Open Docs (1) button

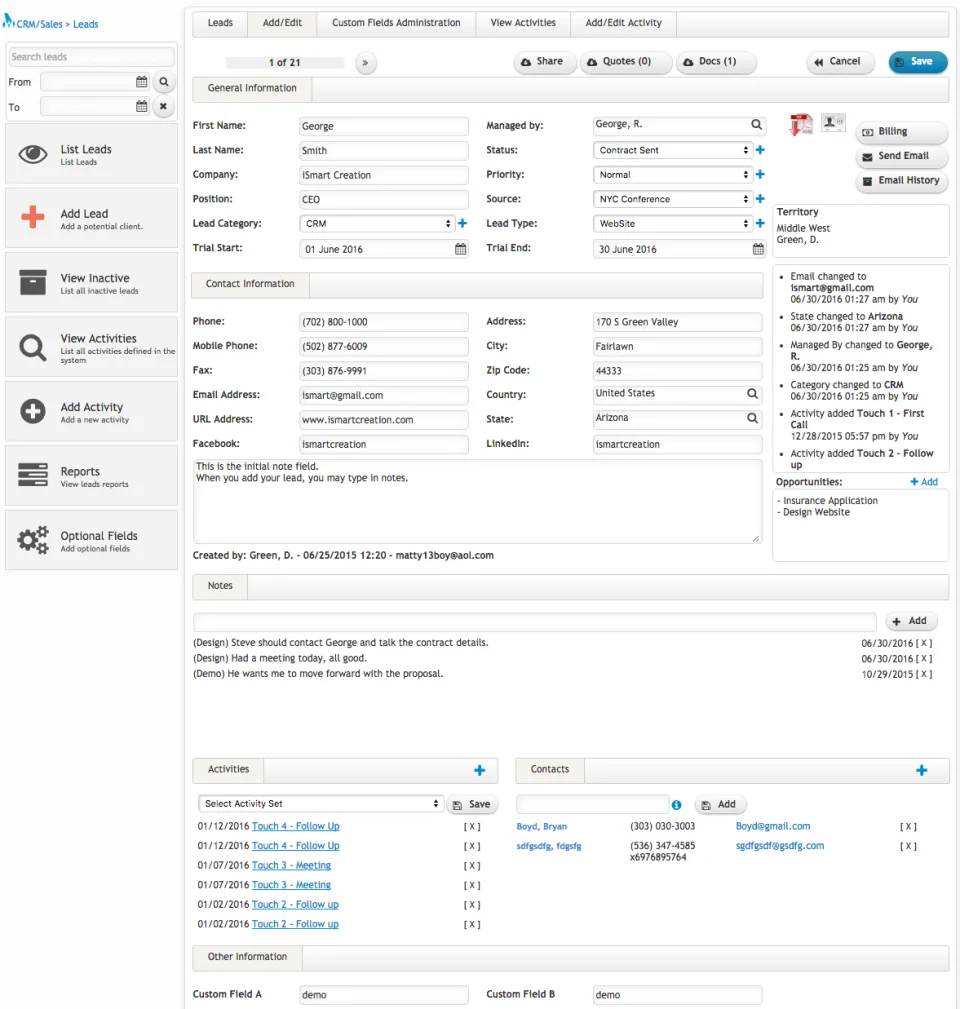coord(716,62)
